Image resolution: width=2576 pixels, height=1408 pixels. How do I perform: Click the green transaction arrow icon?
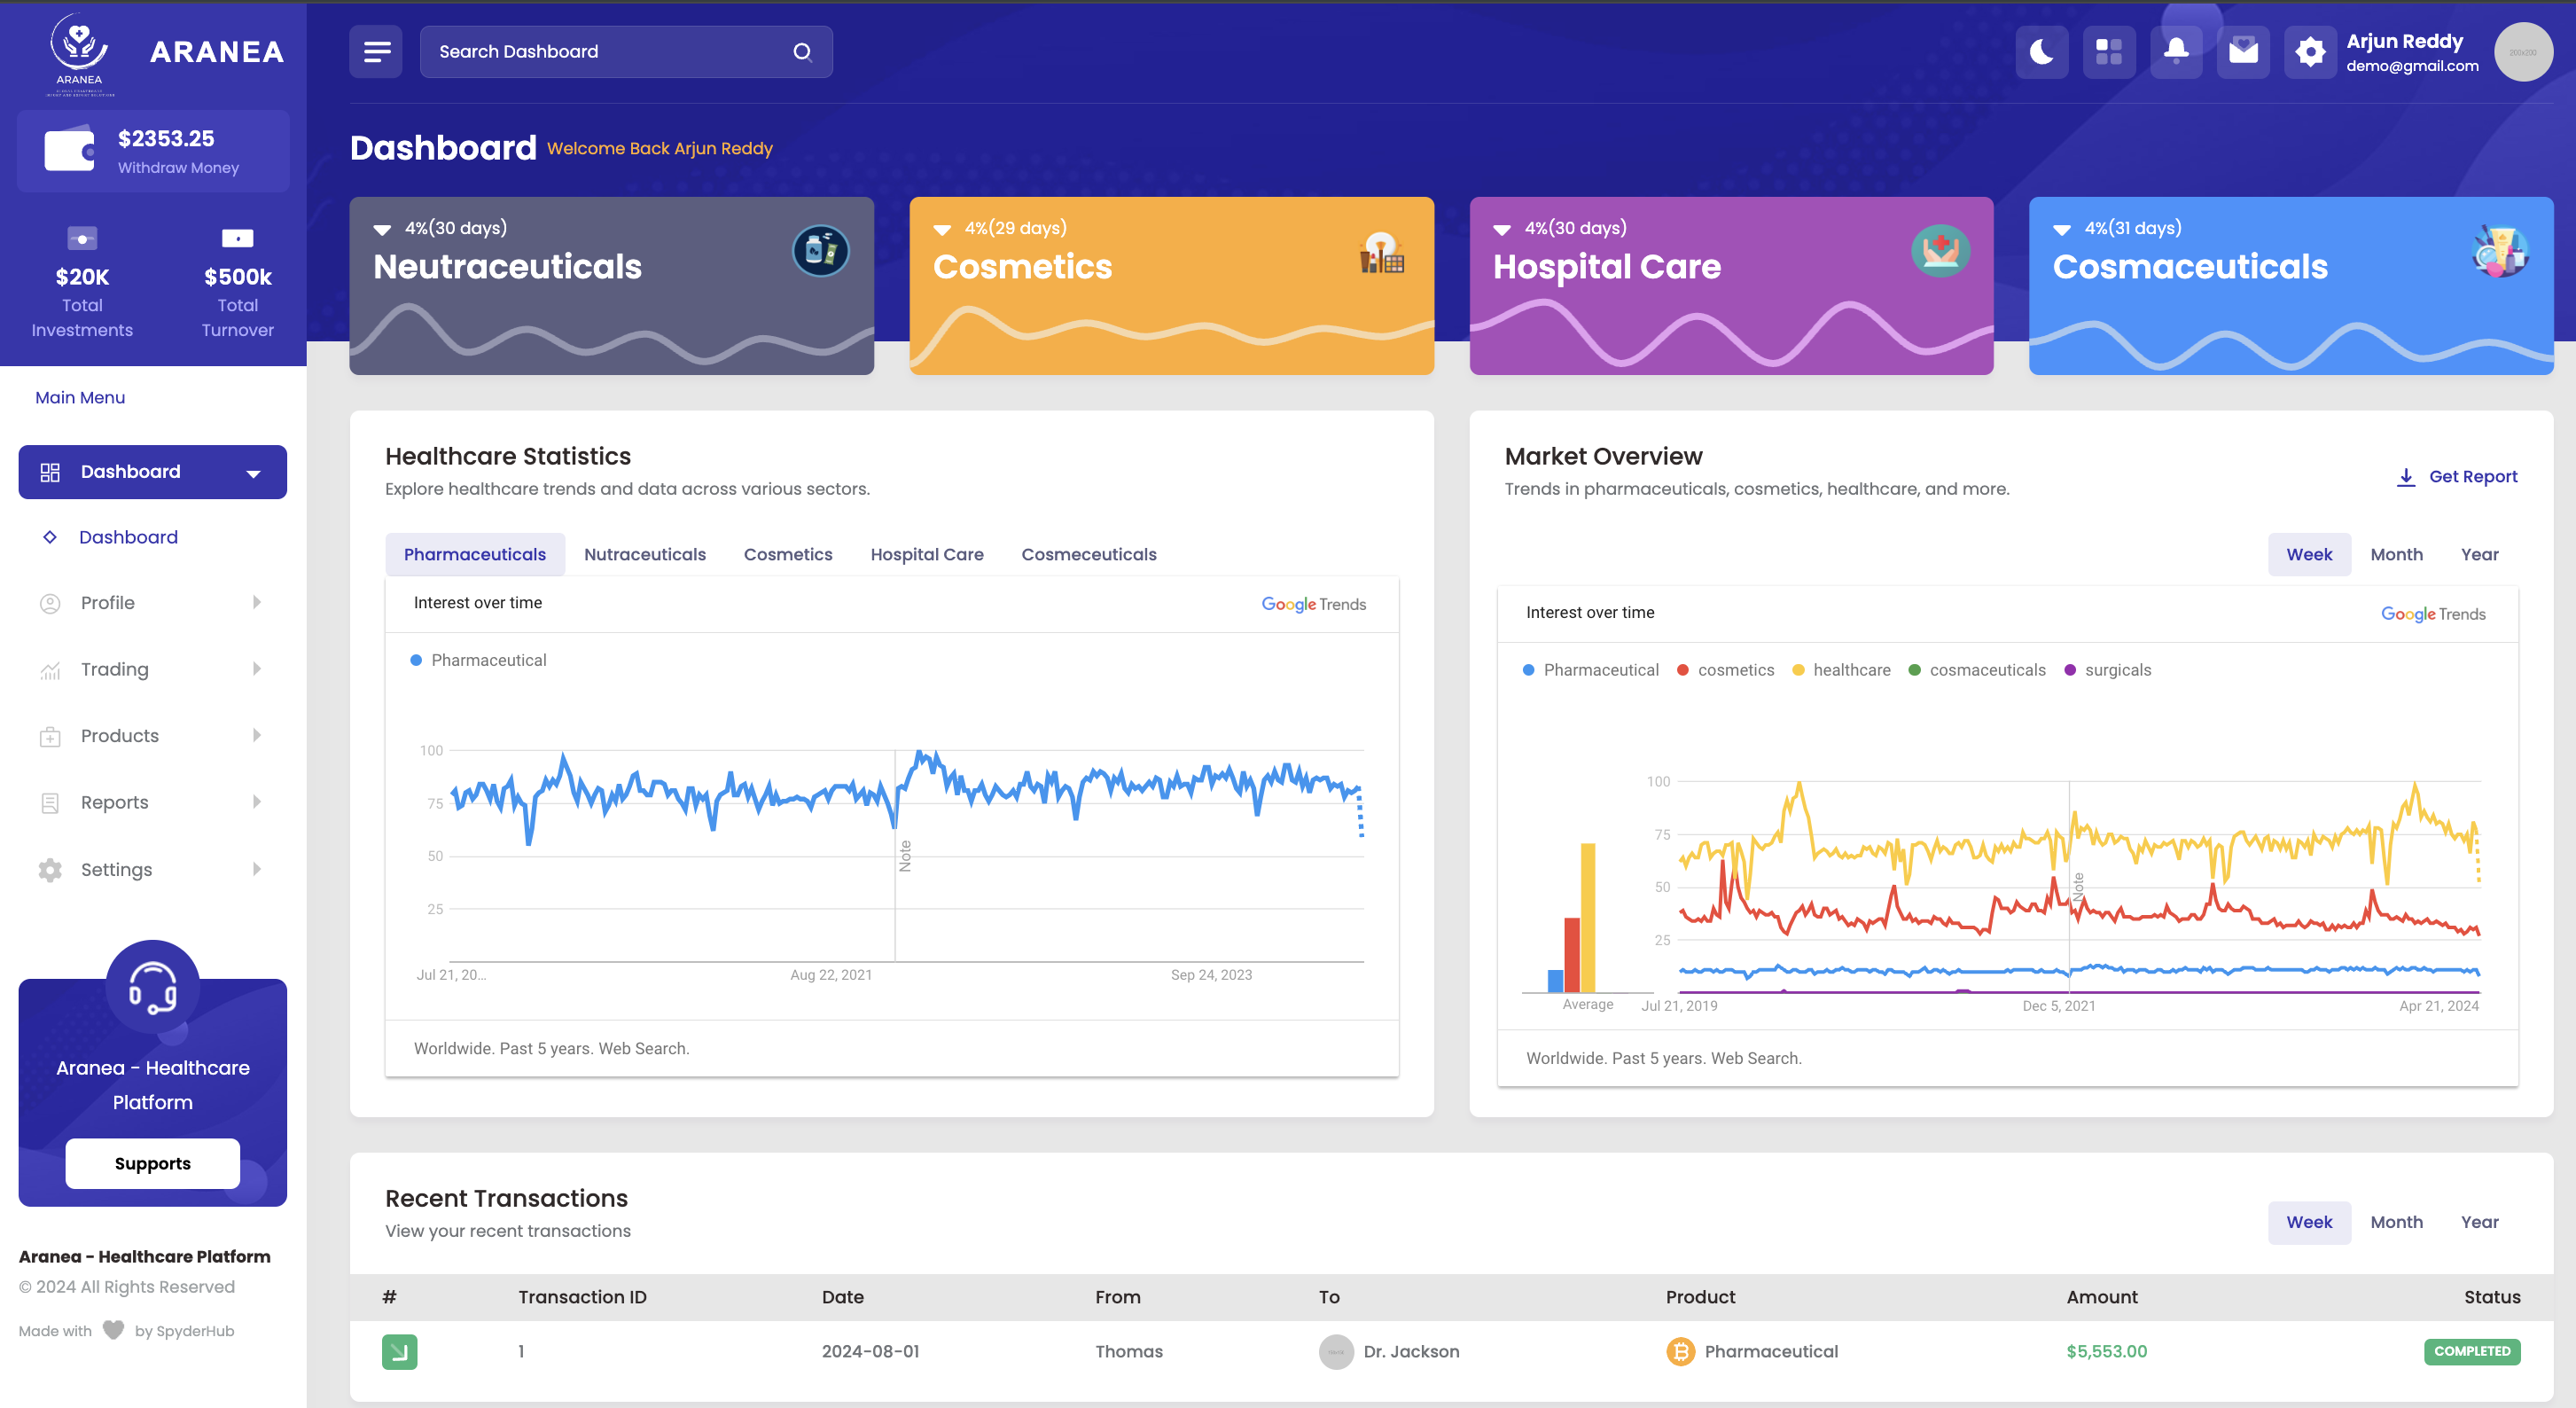399,1352
